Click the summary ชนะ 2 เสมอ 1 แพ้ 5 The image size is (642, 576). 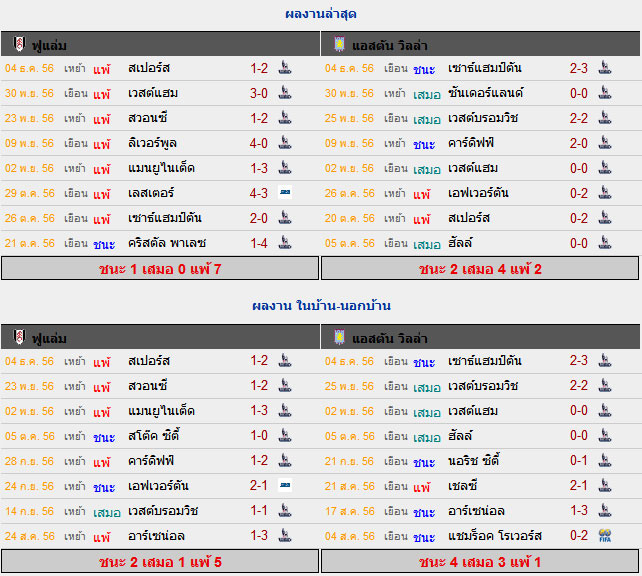pos(160,562)
